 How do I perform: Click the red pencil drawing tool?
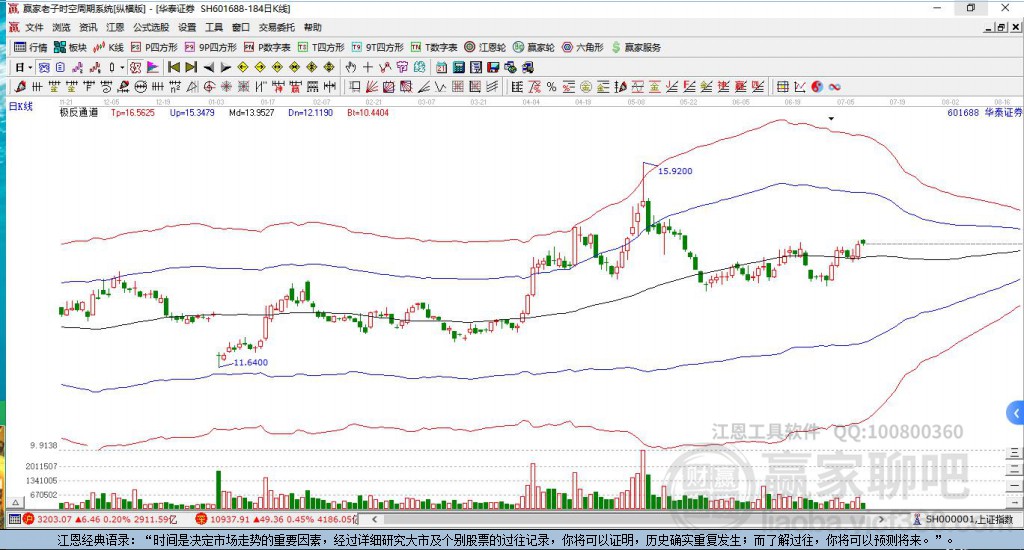pyautogui.click(x=20, y=86)
